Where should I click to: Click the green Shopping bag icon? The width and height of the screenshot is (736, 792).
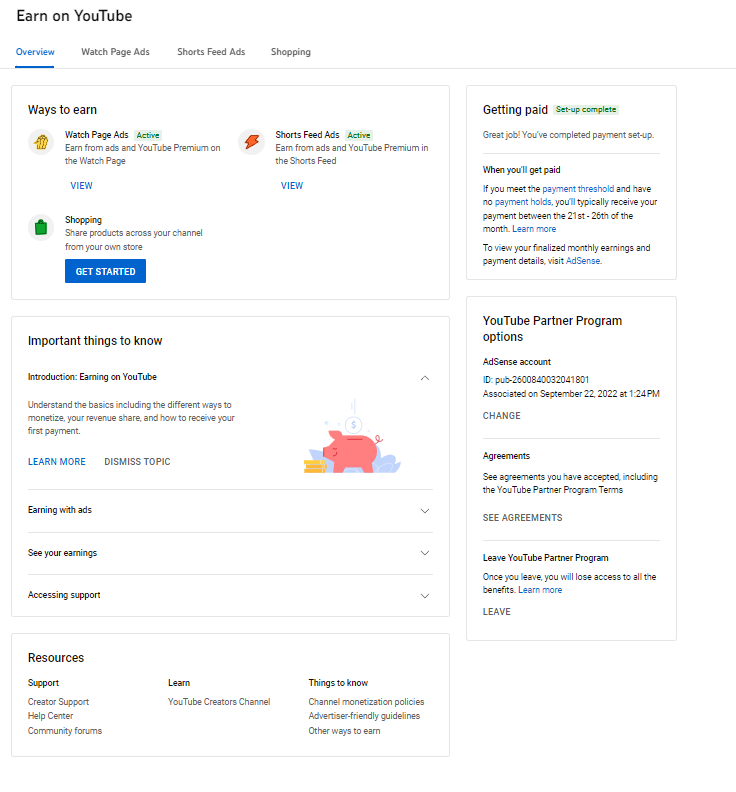tap(41, 227)
